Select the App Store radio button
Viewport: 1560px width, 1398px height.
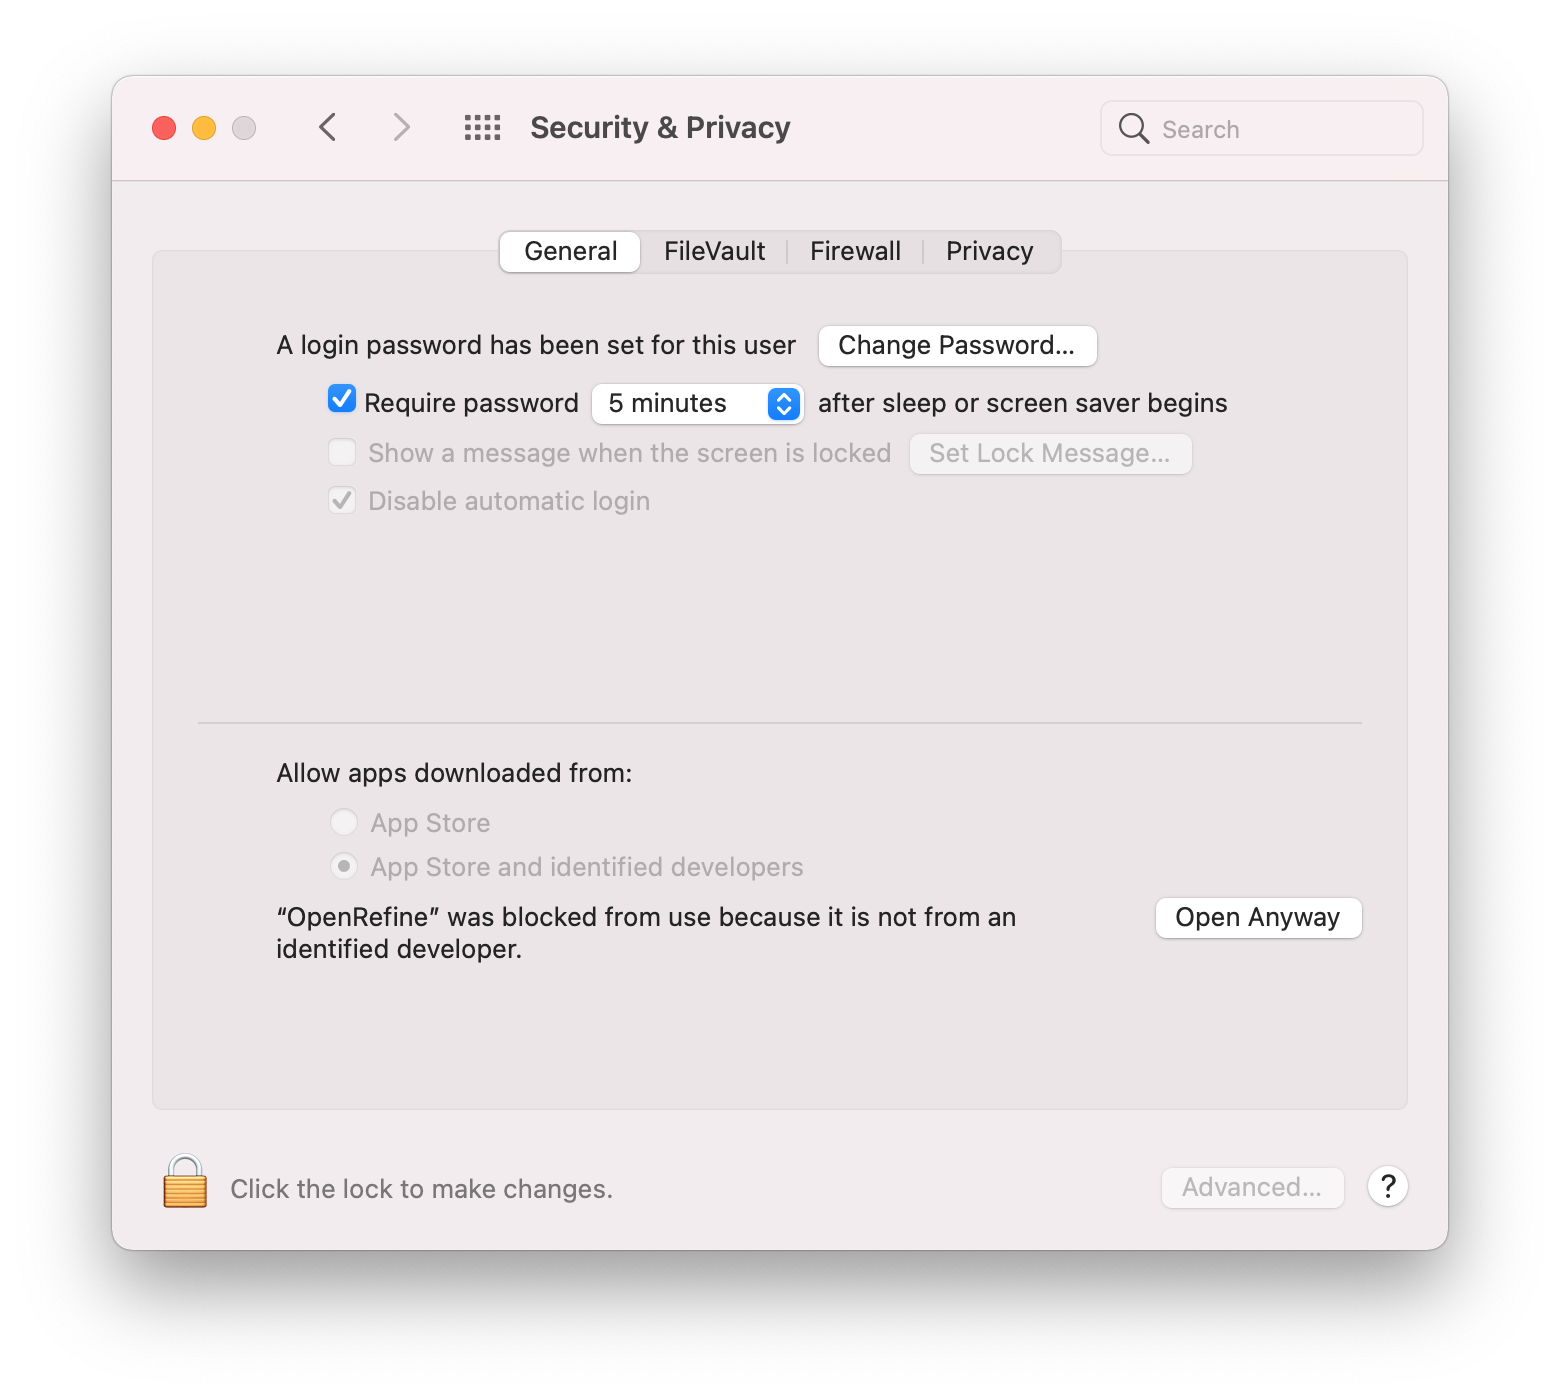[x=344, y=822]
